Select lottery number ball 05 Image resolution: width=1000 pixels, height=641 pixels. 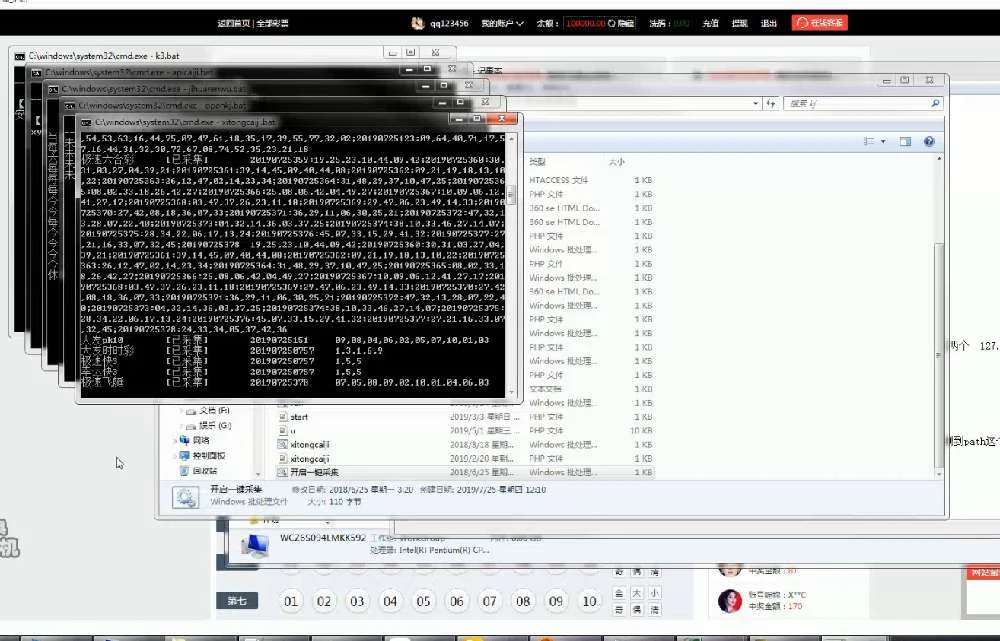pos(424,603)
